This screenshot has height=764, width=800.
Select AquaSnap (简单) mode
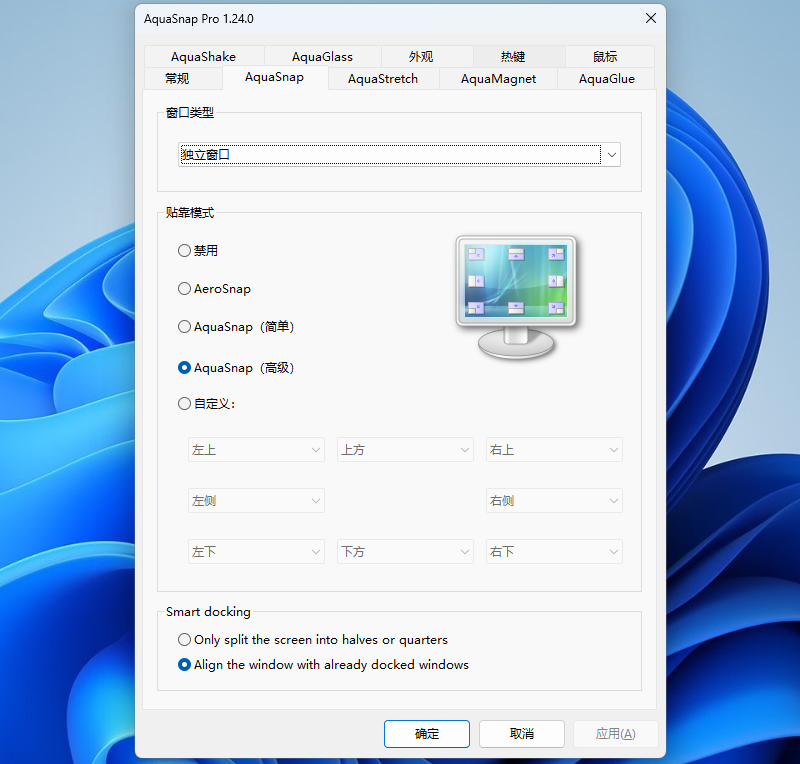coord(236,327)
